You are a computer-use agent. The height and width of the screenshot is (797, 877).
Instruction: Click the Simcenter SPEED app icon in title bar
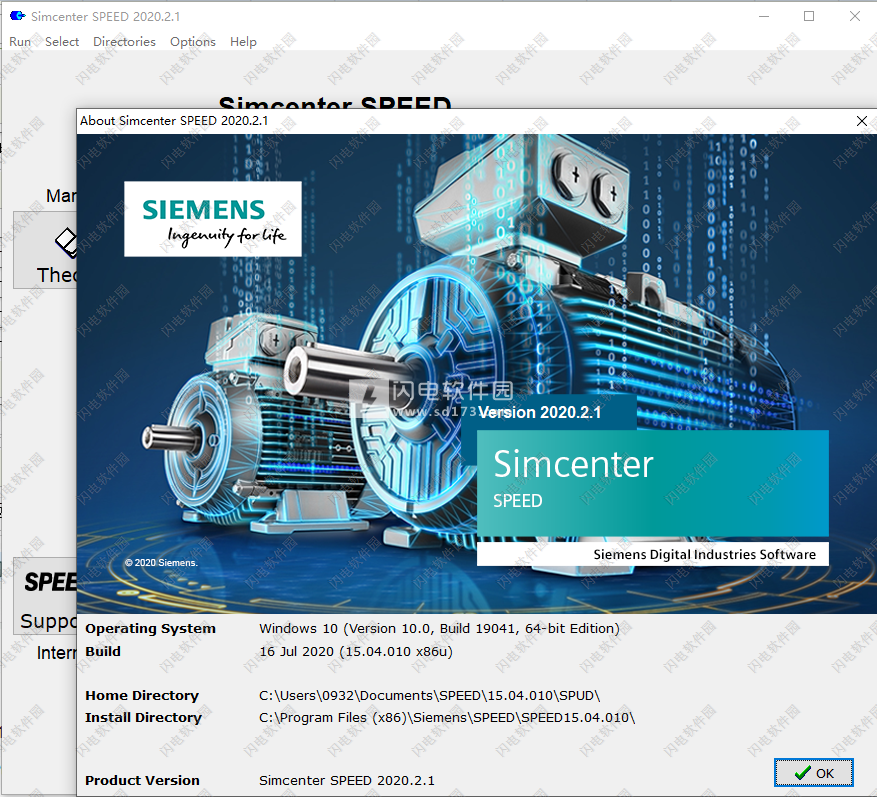pos(17,16)
